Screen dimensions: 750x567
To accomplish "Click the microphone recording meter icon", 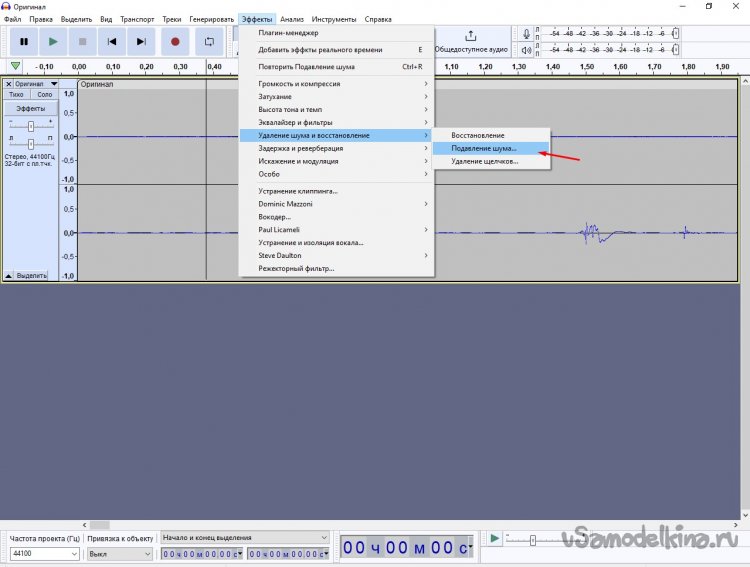I will (527, 35).
